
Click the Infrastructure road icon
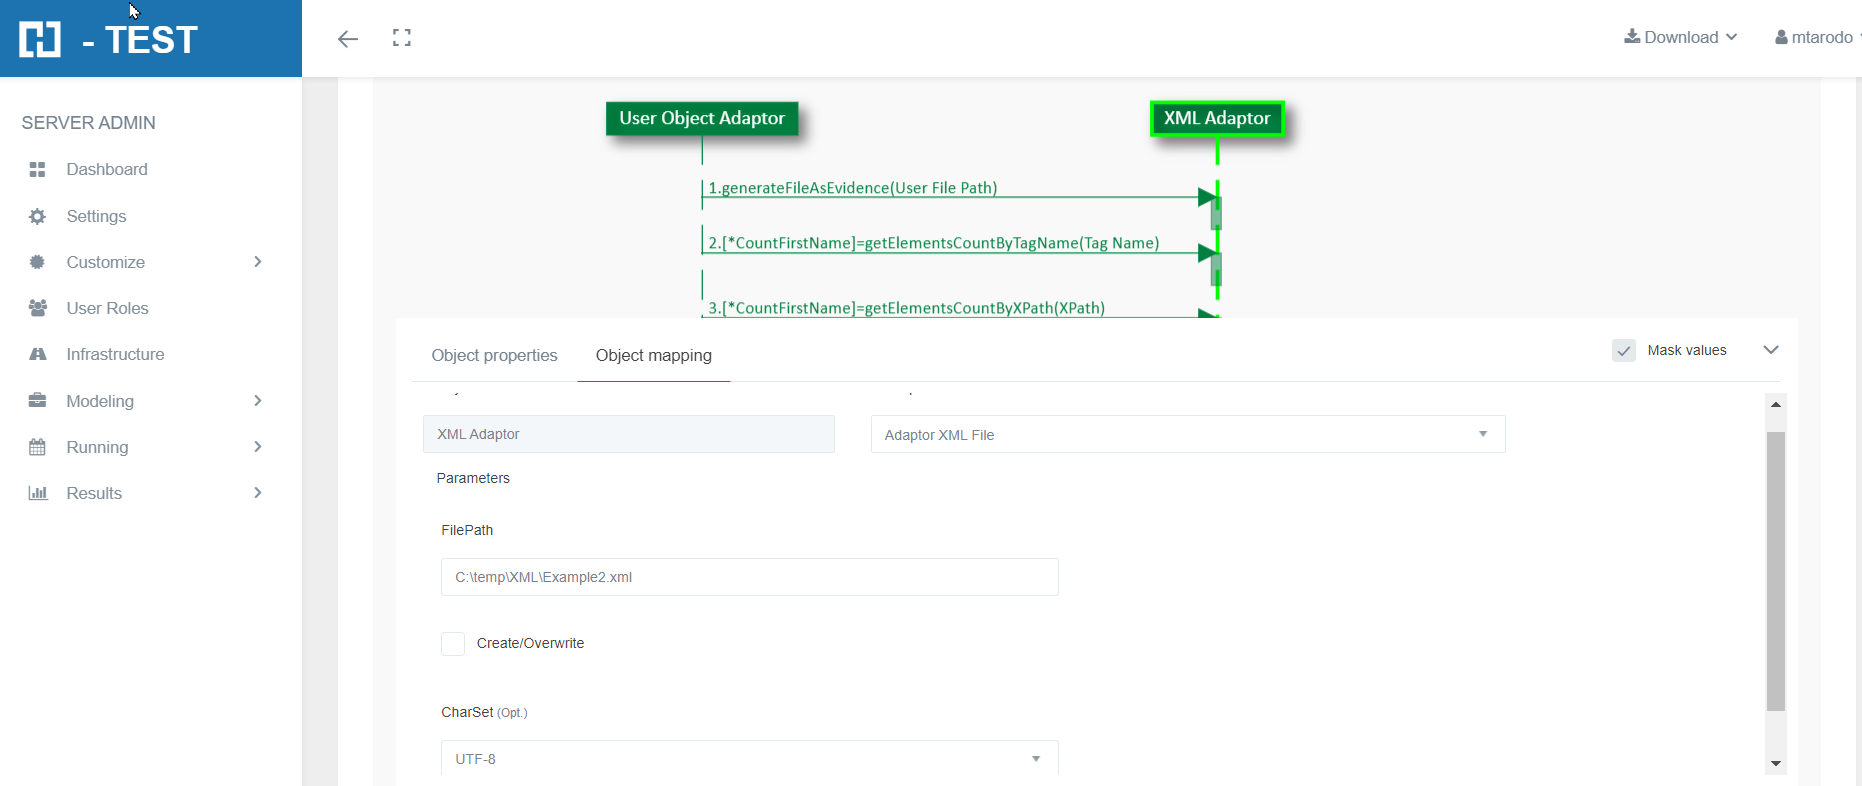click(38, 354)
